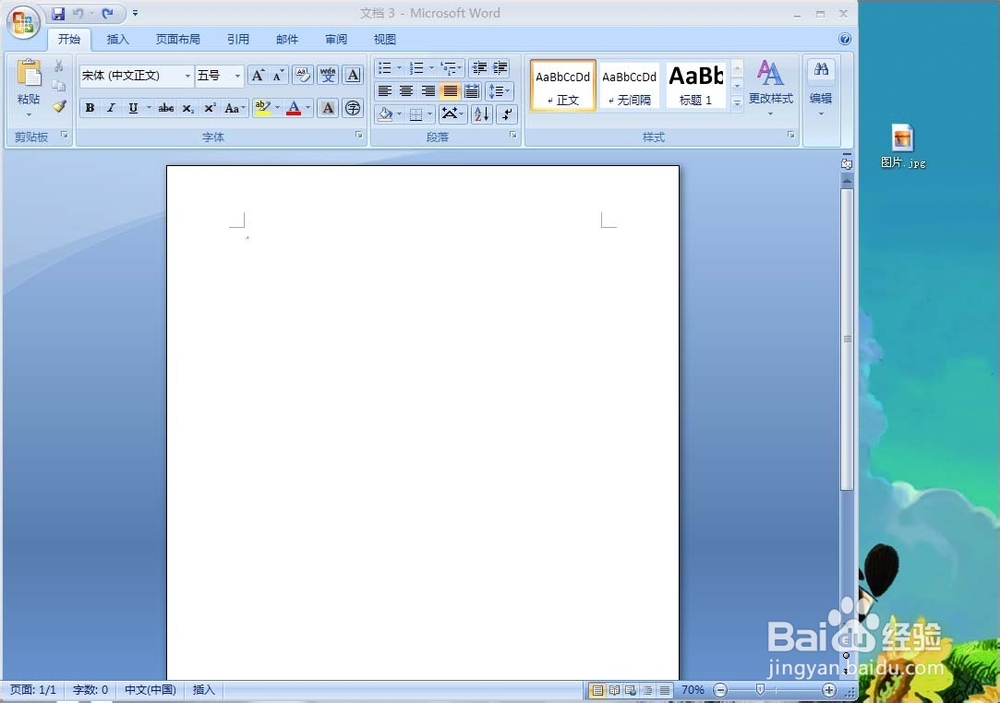Open the 审阅 tab
1000x703 pixels.
pos(336,39)
